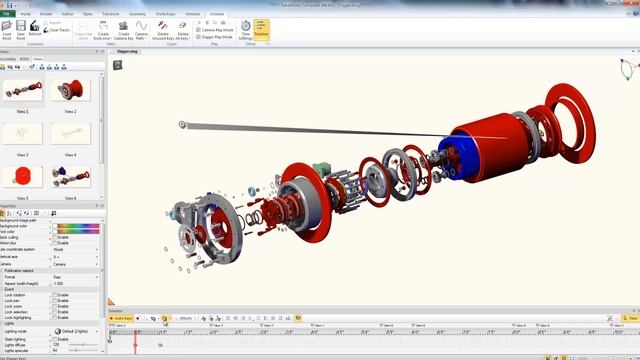Image resolution: width=640 pixels, height=360 pixels.
Task: Click the Delete All Keys eraser icon
Action: 182,26
